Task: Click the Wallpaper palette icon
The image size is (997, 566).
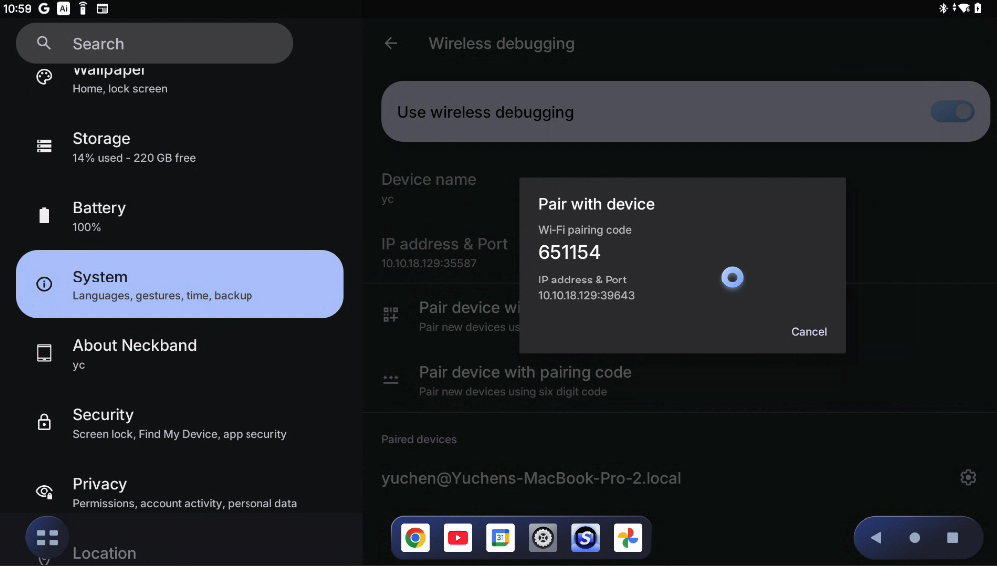Action: [x=44, y=78]
